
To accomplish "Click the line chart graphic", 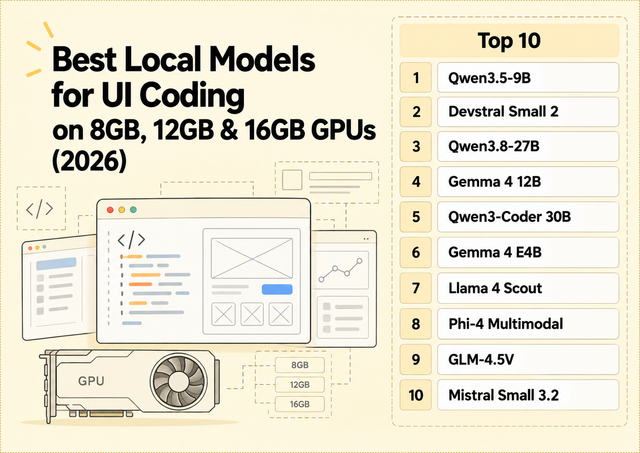I will coord(341,269).
